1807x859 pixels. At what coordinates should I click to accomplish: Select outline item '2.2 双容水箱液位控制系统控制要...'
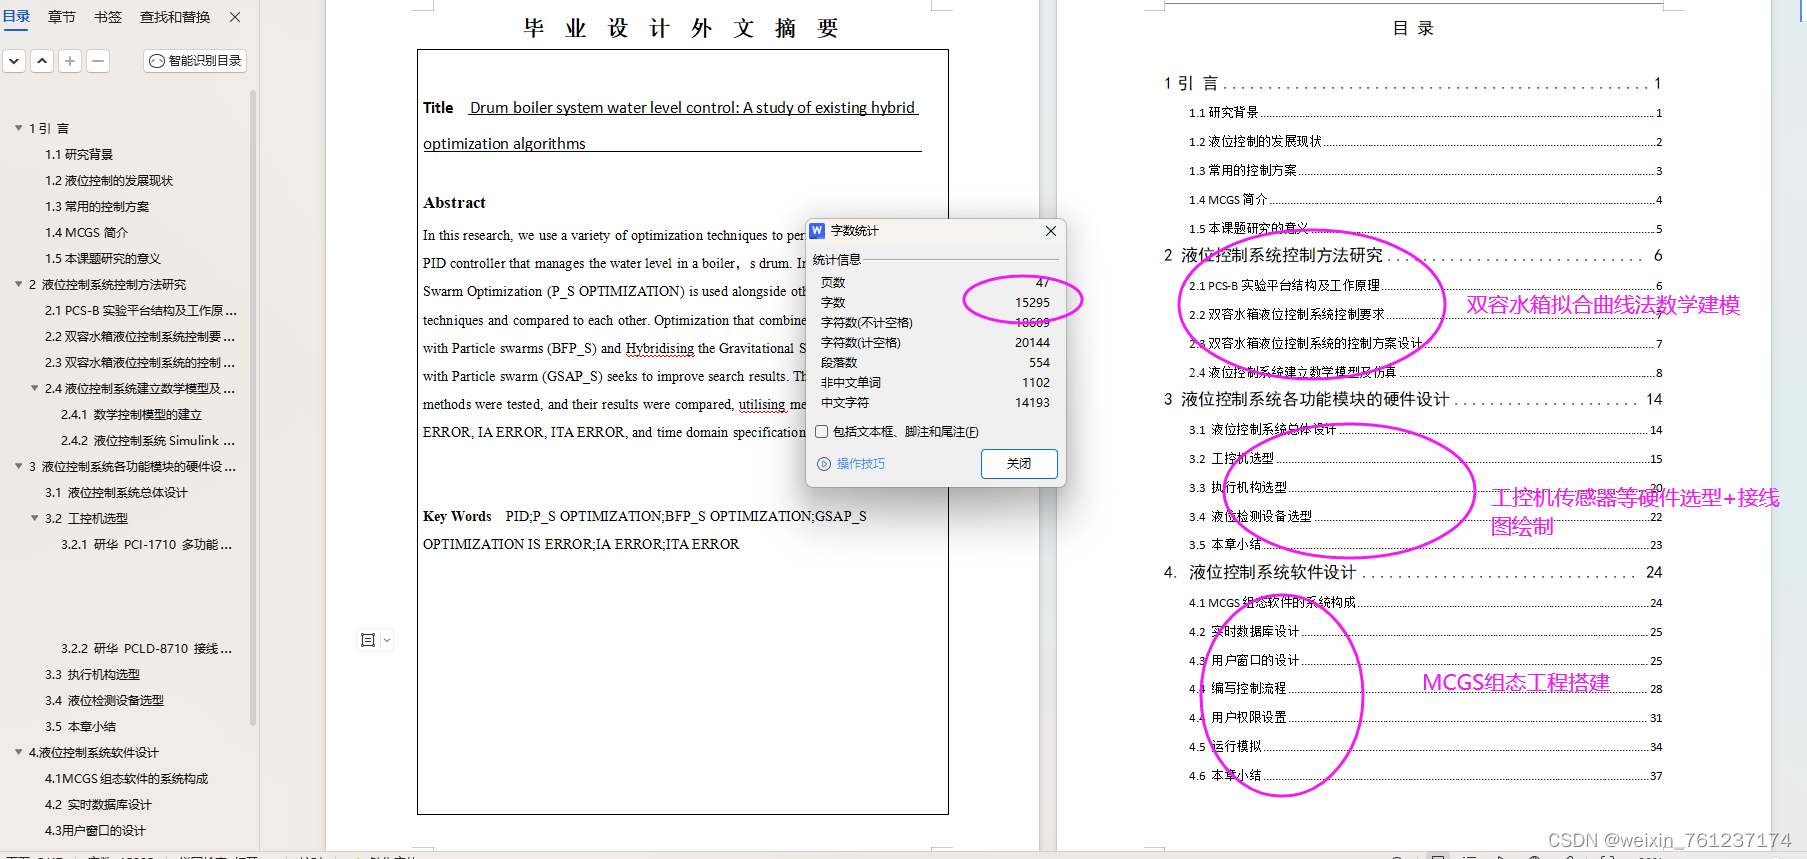140,336
